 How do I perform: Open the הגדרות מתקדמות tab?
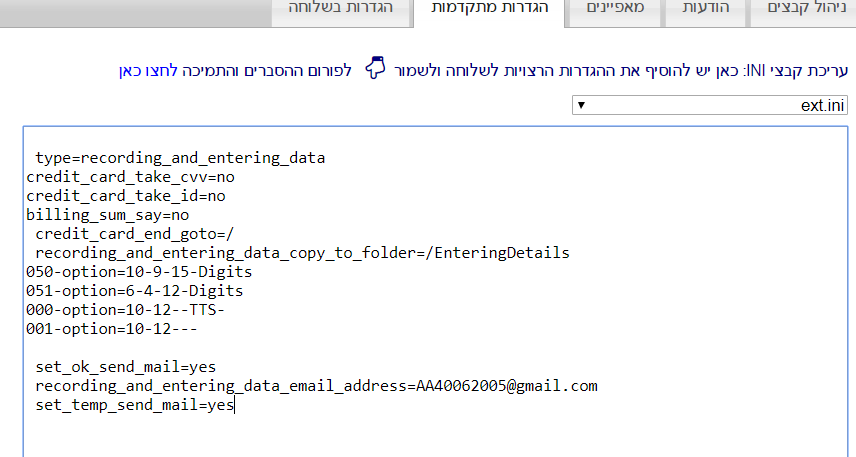coord(489,10)
